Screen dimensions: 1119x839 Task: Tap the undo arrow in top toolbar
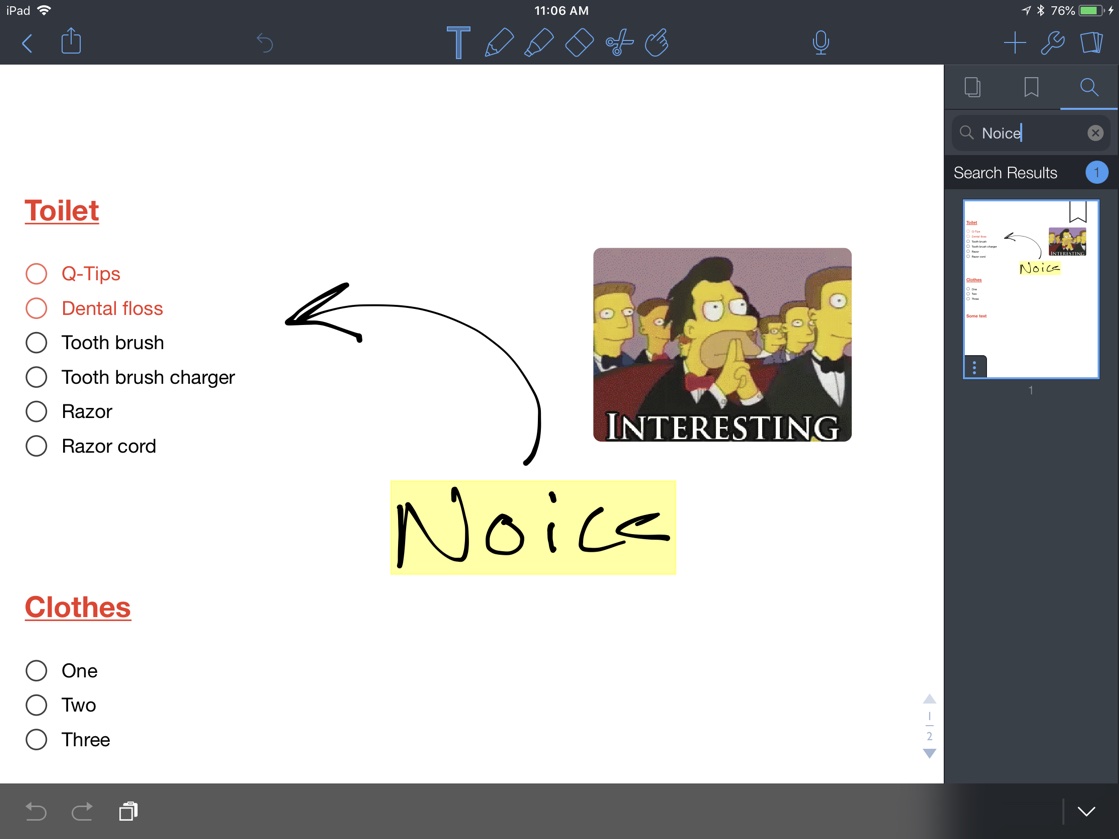click(x=265, y=43)
